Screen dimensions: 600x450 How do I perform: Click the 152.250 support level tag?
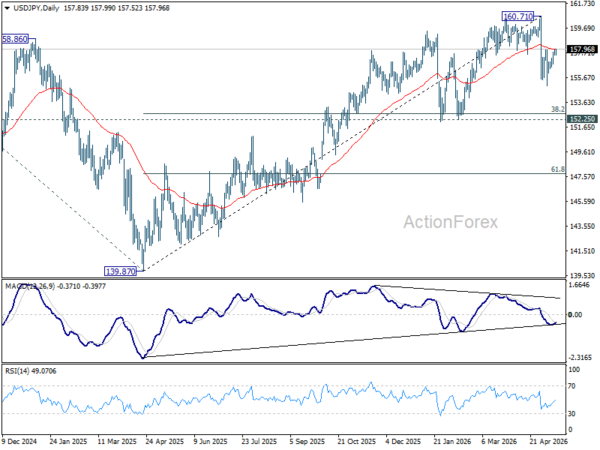(x=582, y=119)
